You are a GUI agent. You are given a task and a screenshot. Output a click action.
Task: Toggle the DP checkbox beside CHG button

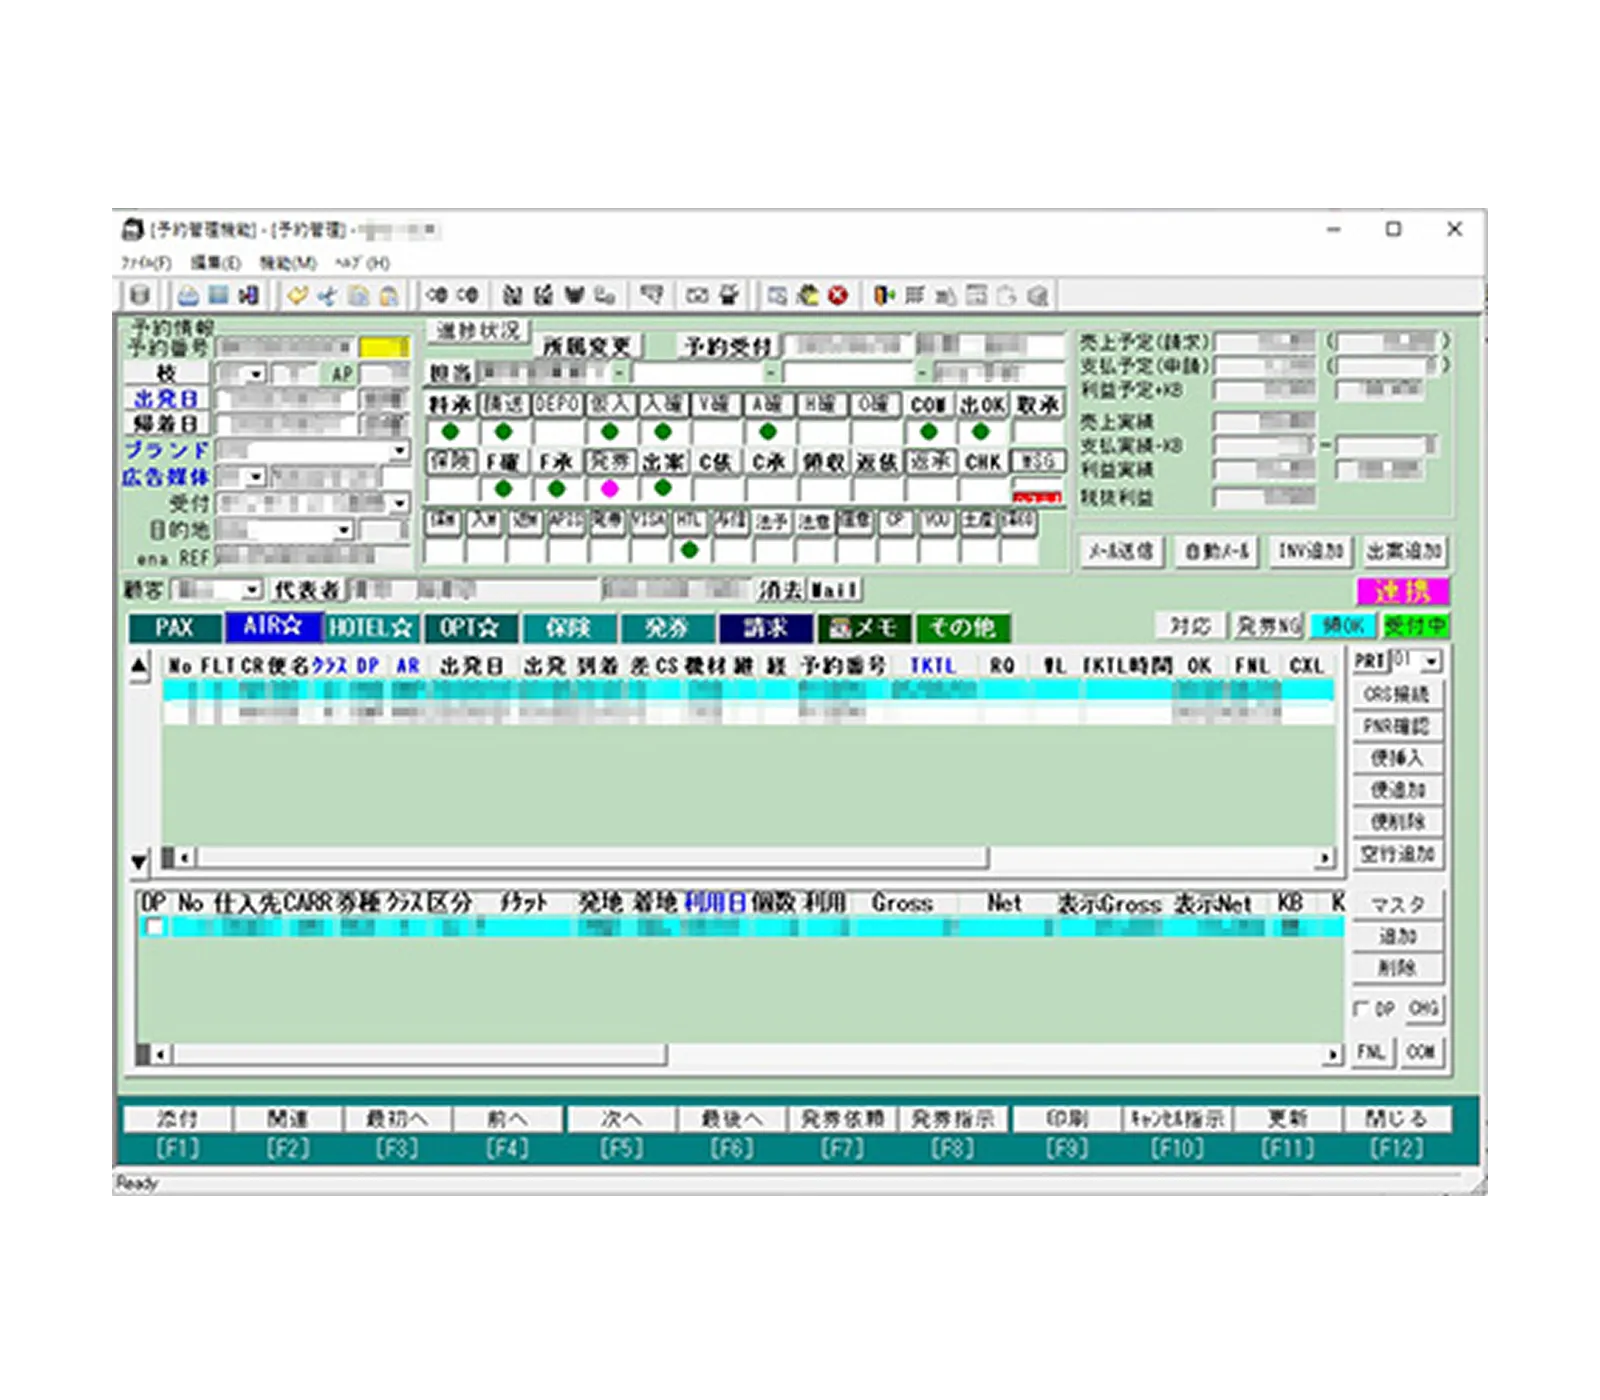[1361, 1009]
